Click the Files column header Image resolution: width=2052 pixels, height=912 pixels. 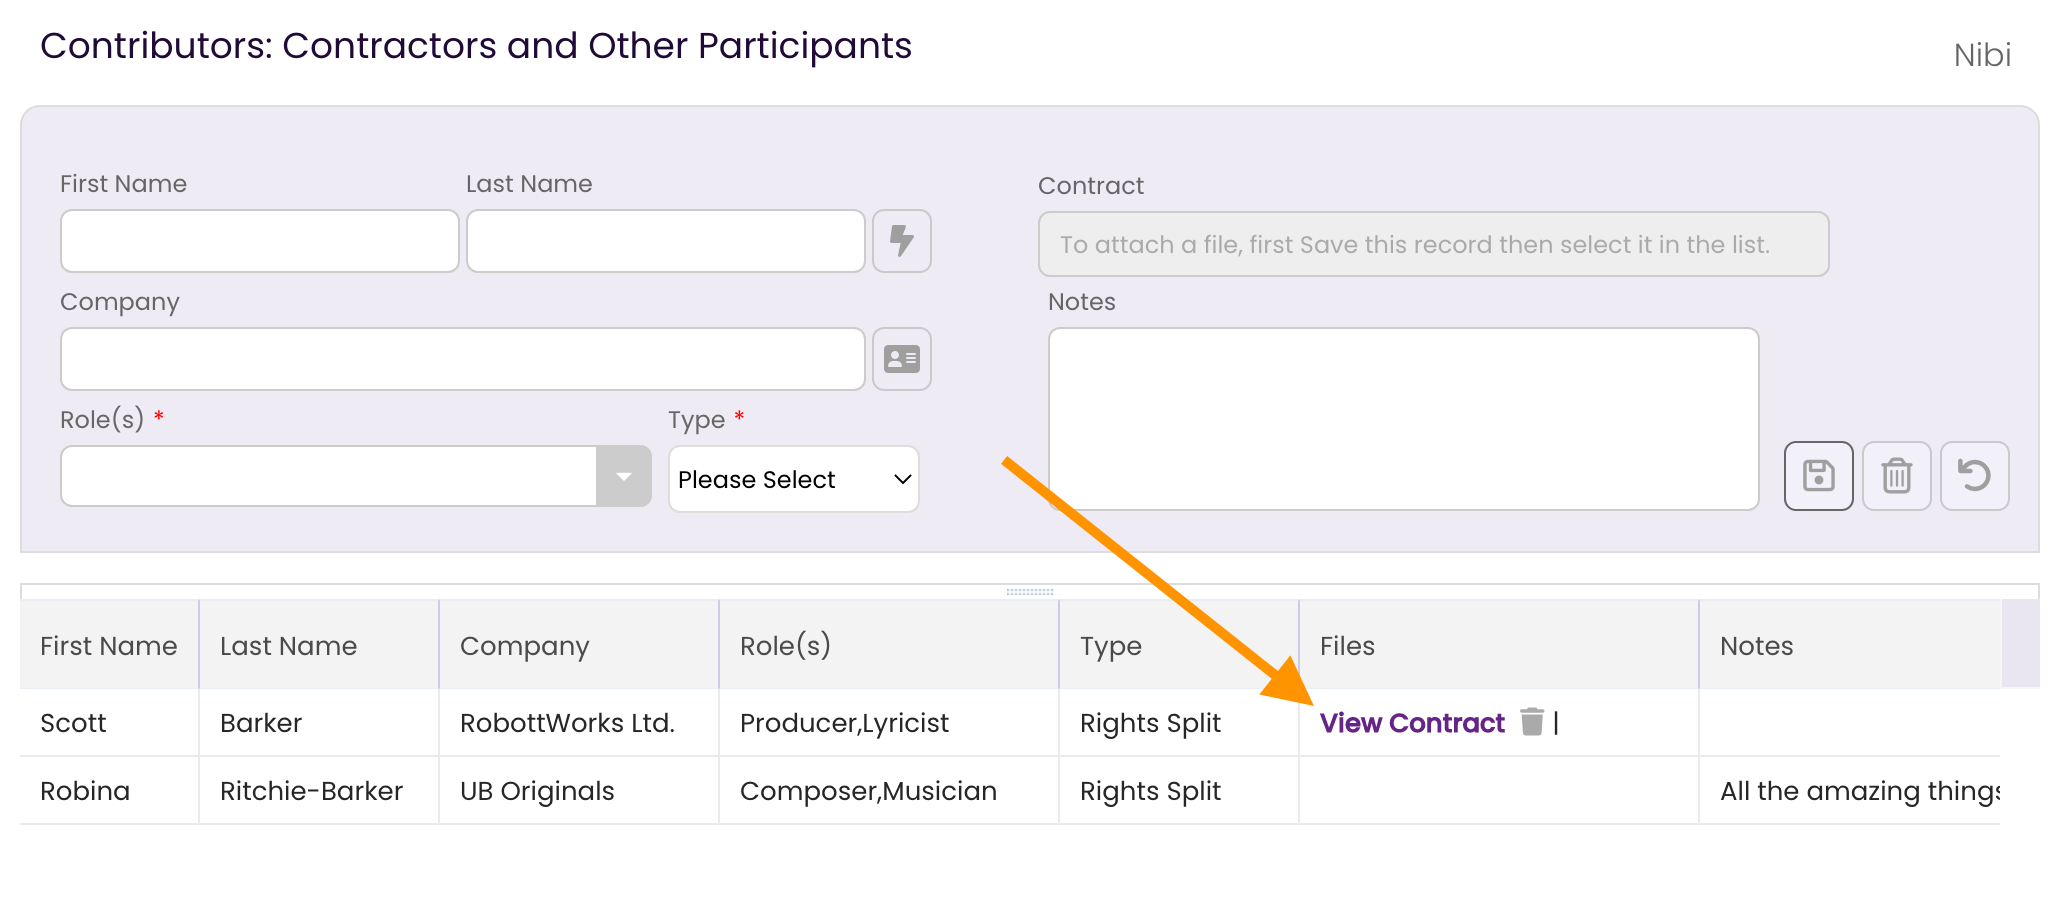[x=1499, y=646]
